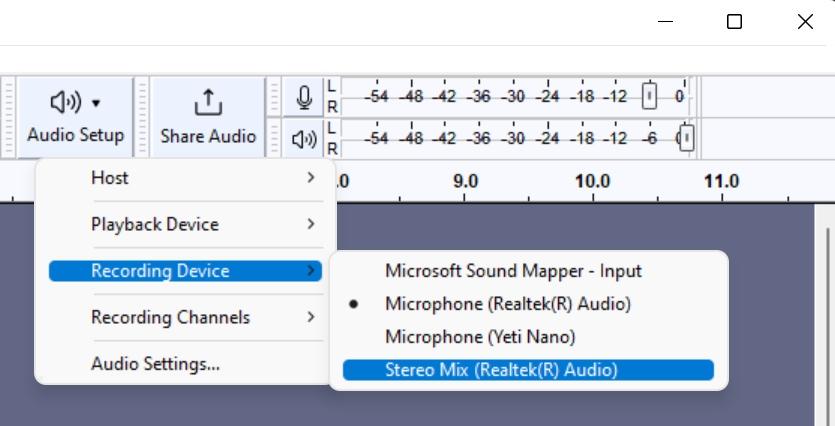Screen dimensions: 835x426
Task: Click the playback meter speaker icon
Action: (x=304, y=140)
